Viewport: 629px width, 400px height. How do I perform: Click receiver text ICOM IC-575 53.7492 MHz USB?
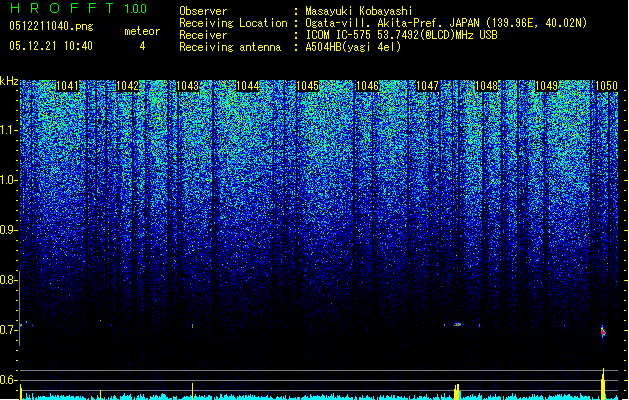pyautogui.click(x=402, y=35)
